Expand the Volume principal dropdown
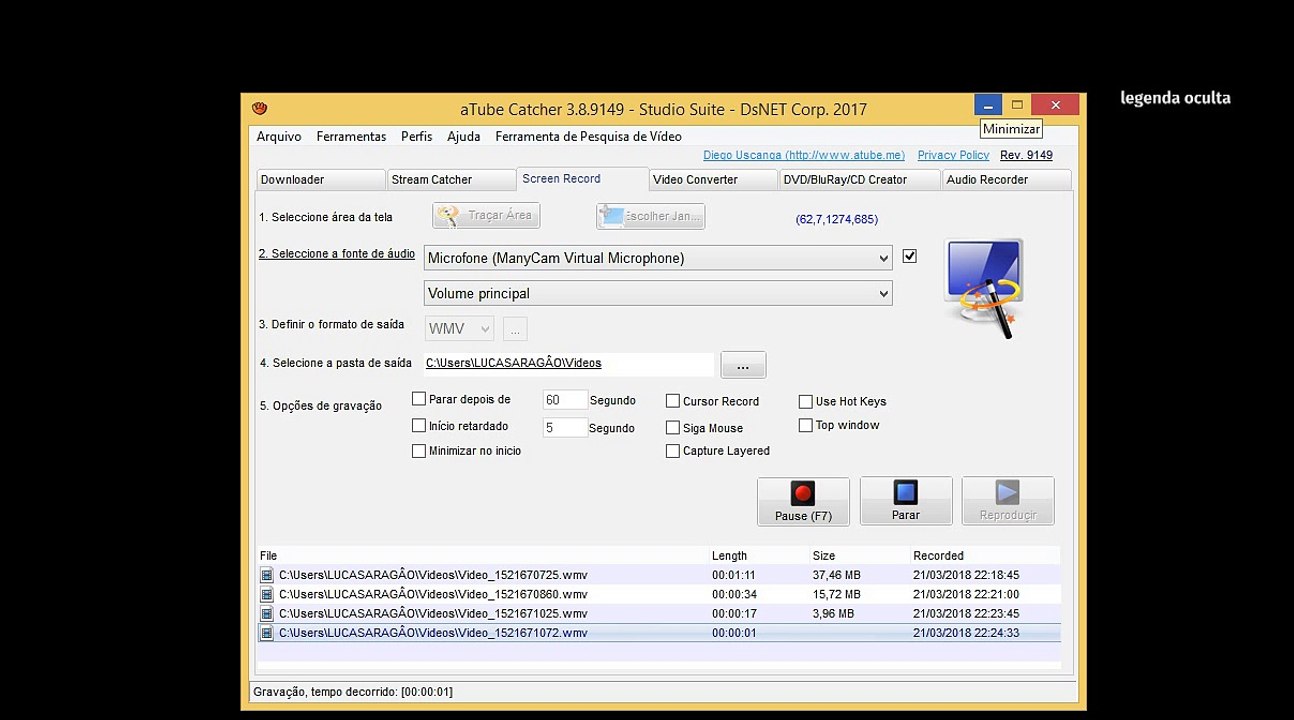The height and width of the screenshot is (720, 1294). tap(658, 293)
